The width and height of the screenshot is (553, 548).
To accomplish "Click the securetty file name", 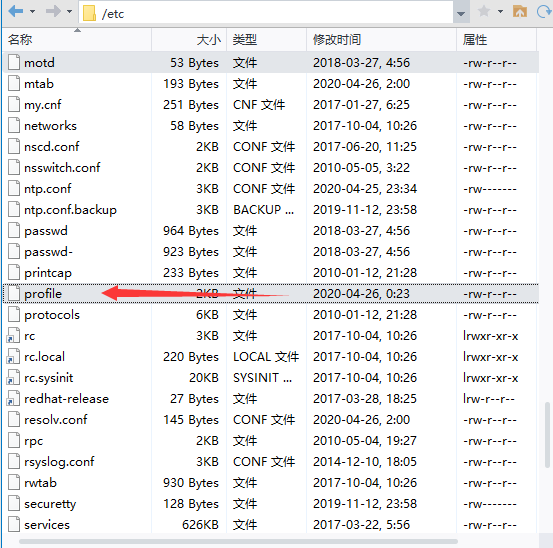I will [50, 504].
